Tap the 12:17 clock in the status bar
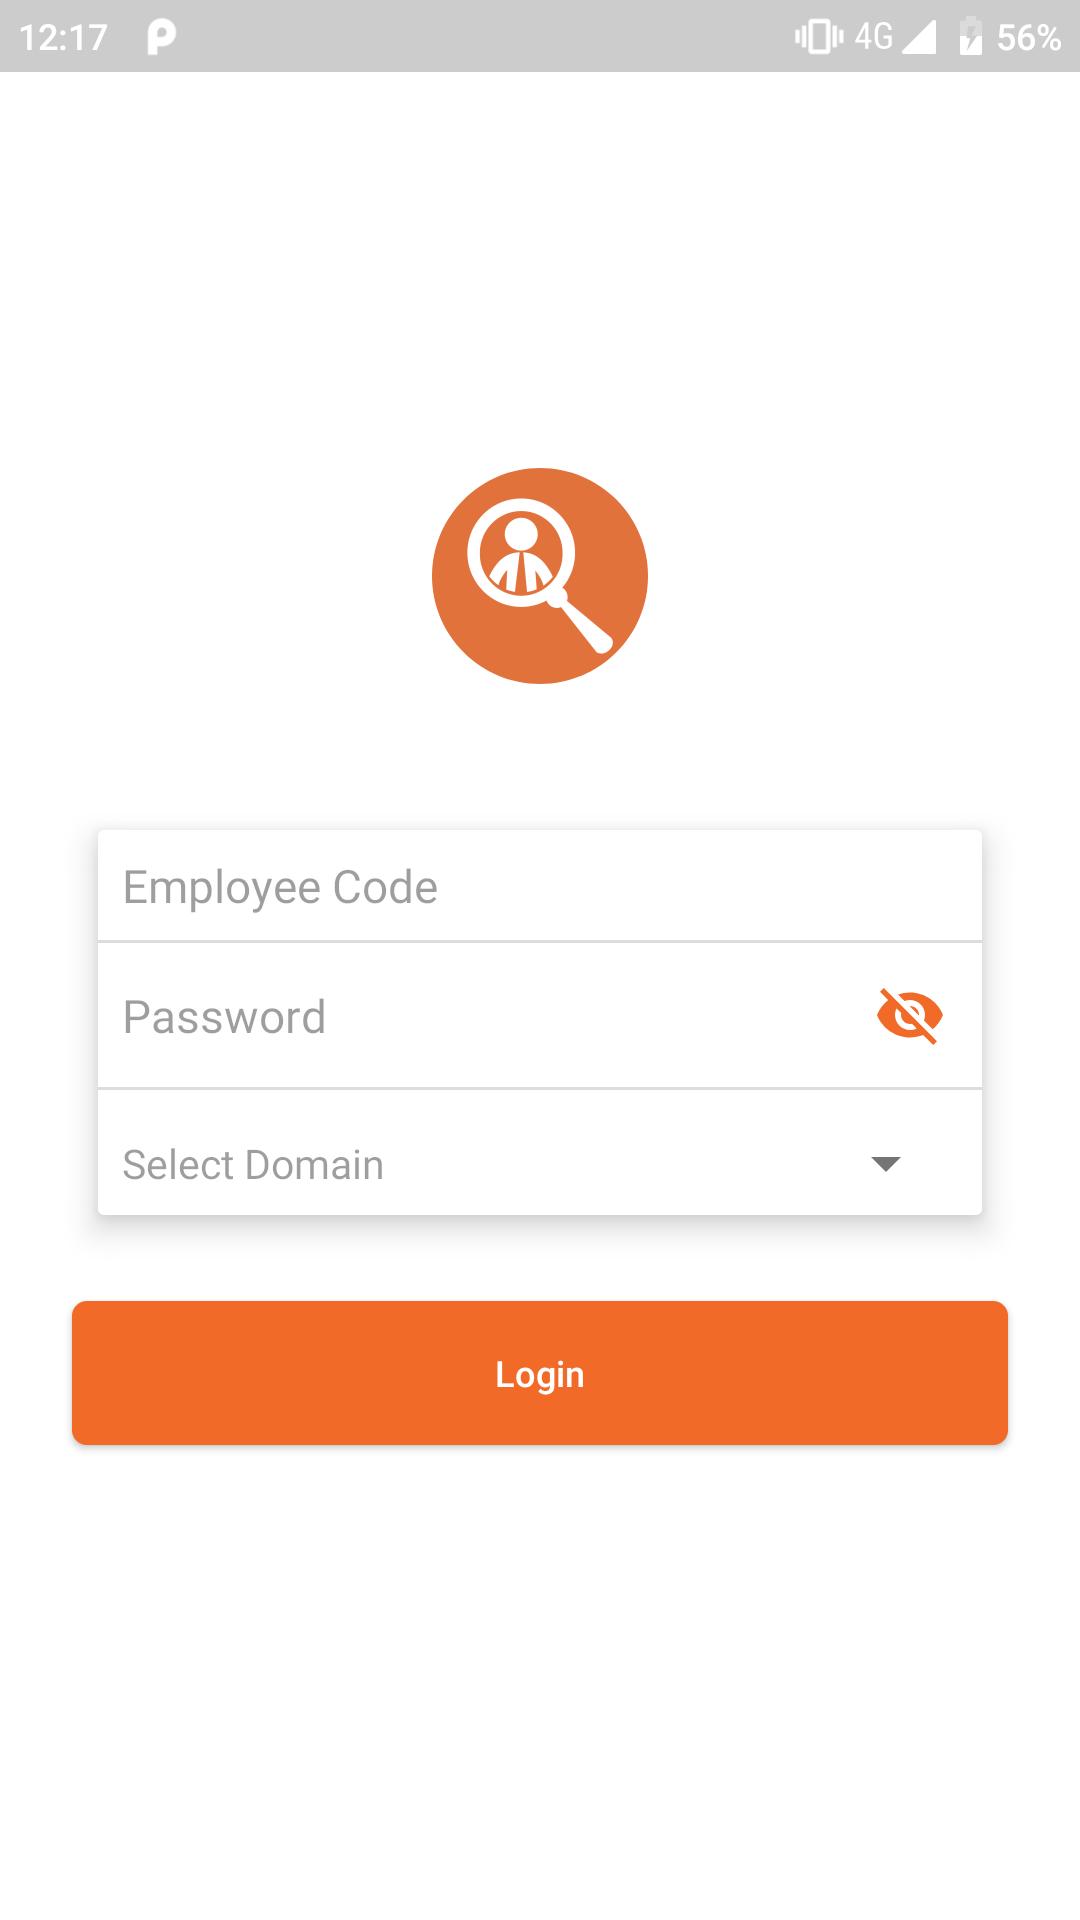 pyautogui.click(x=63, y=37)
